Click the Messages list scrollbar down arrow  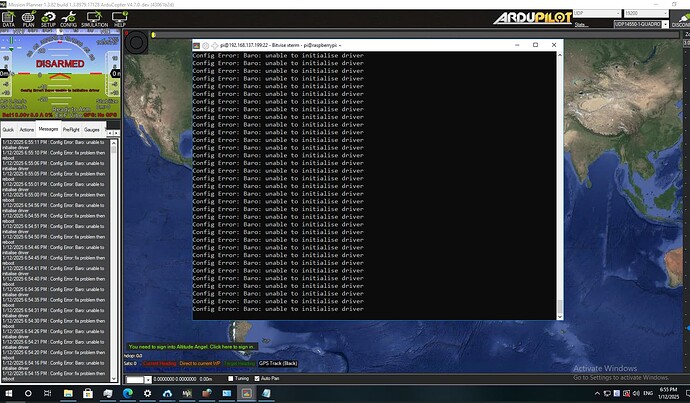click(114, 378)
